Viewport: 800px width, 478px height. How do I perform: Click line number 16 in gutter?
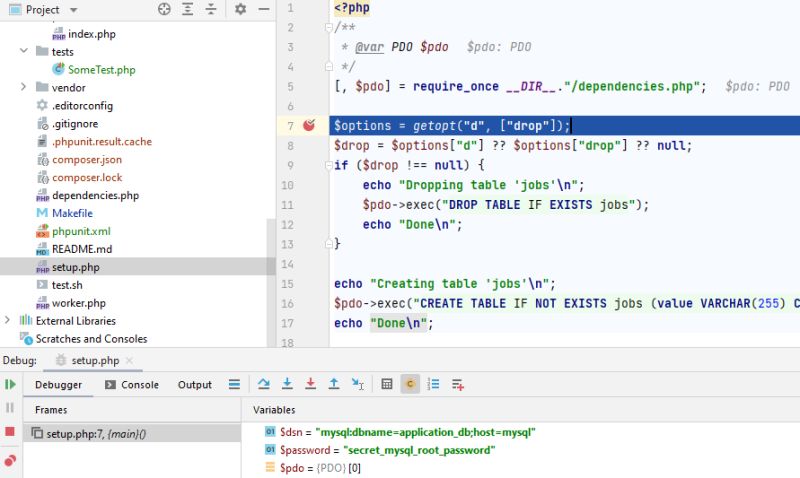pos(287,304)
